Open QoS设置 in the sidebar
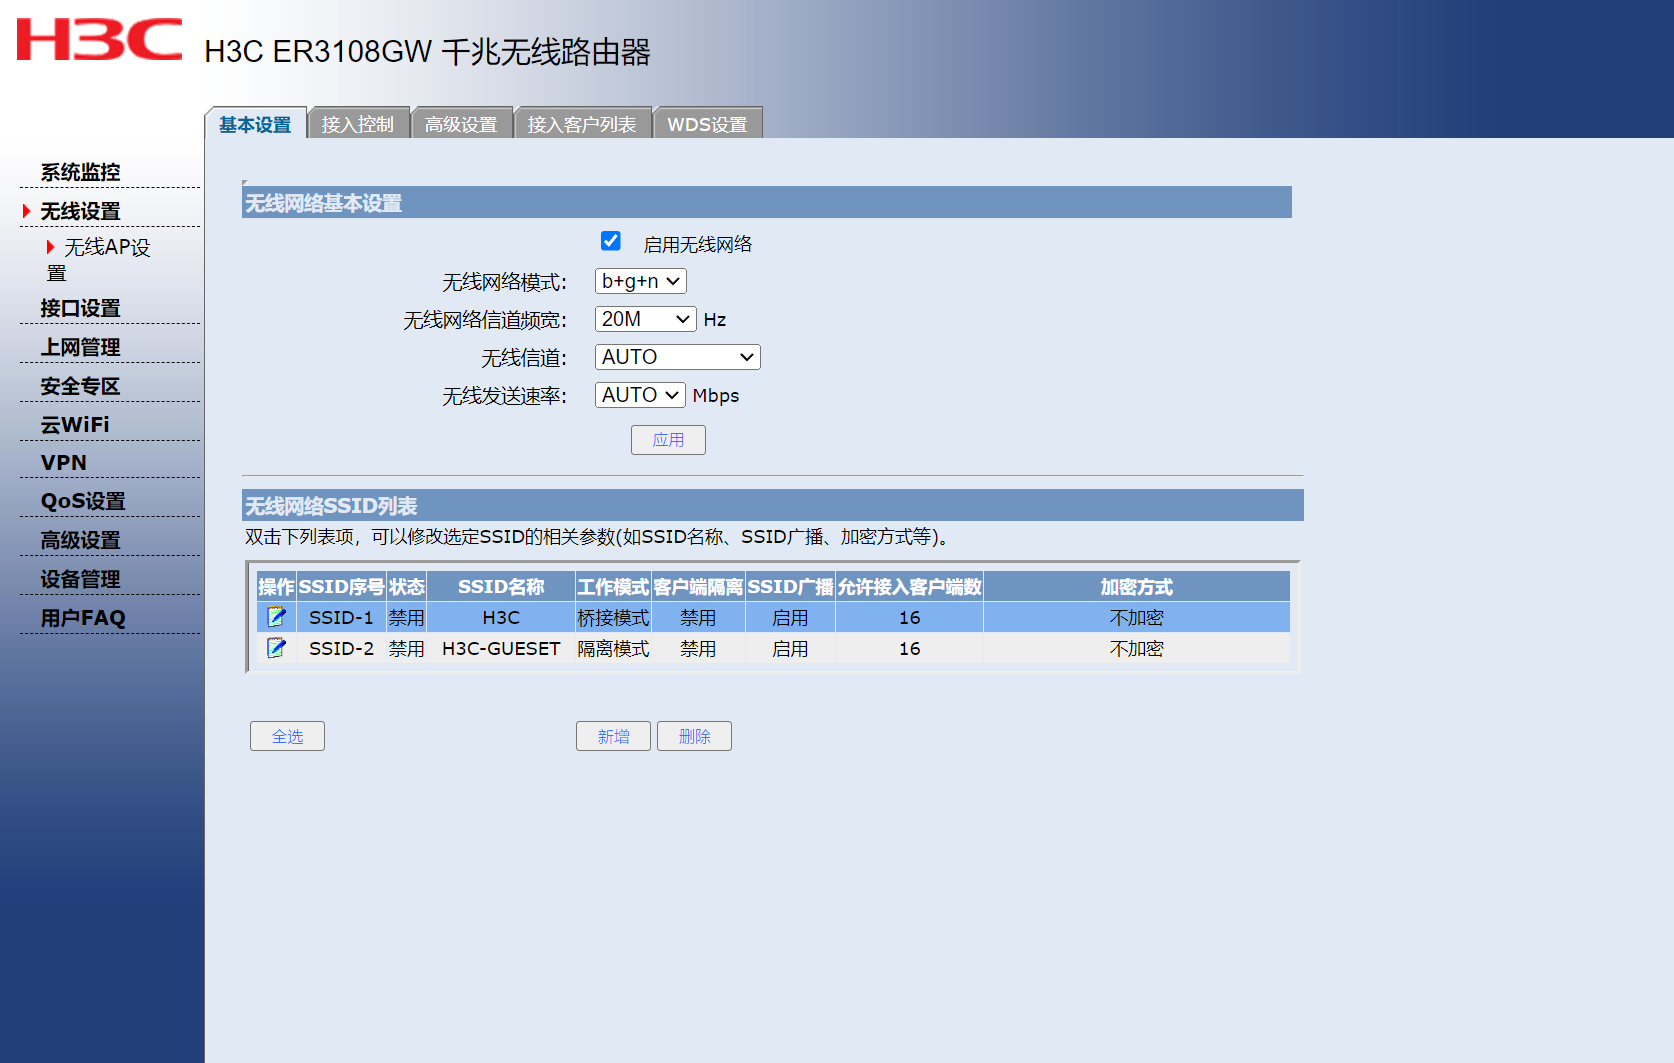This screenshot has height=1063, width=1674. pos(83,501)
